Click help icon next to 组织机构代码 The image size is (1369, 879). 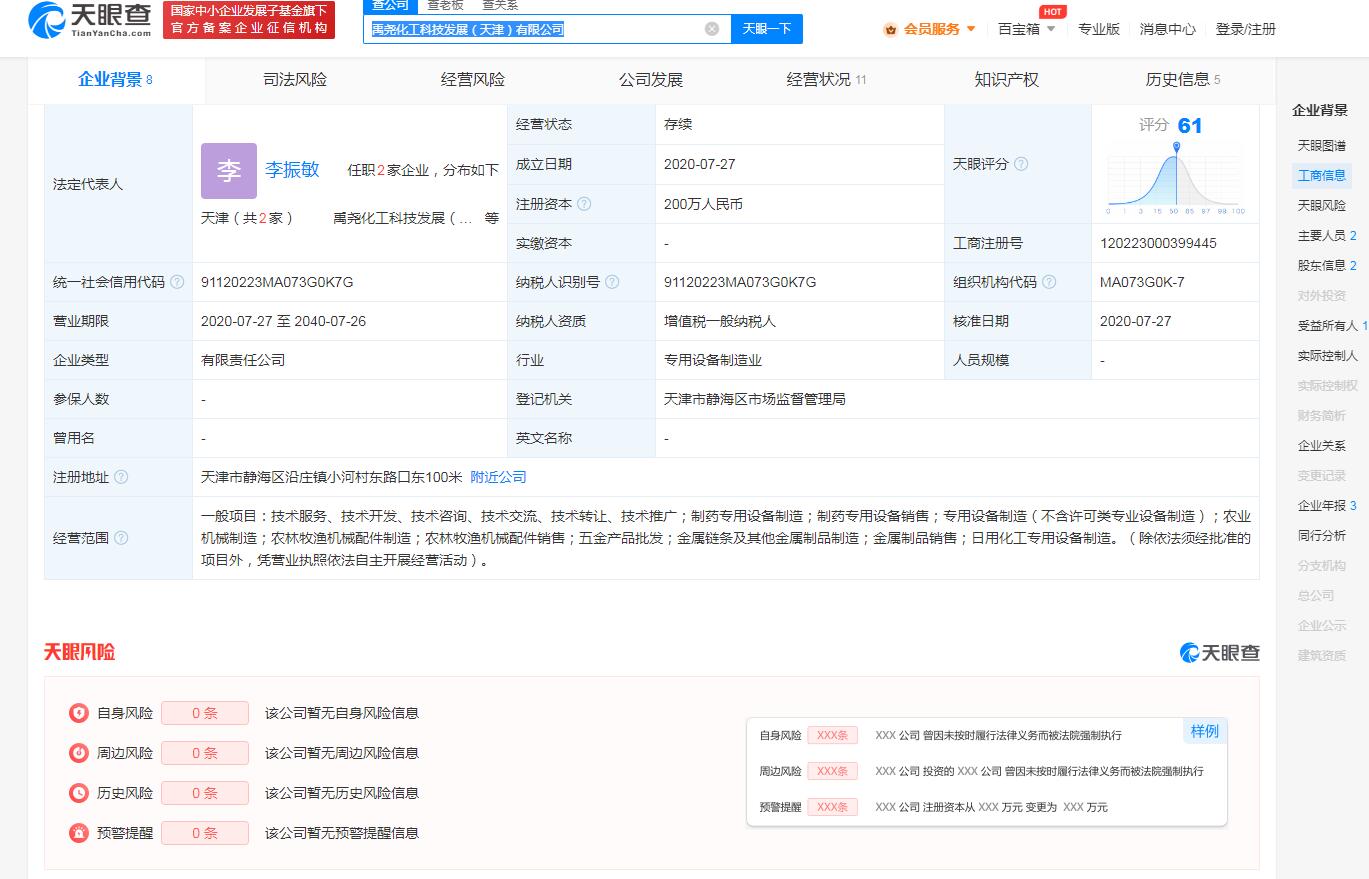tap(1049, 282)
